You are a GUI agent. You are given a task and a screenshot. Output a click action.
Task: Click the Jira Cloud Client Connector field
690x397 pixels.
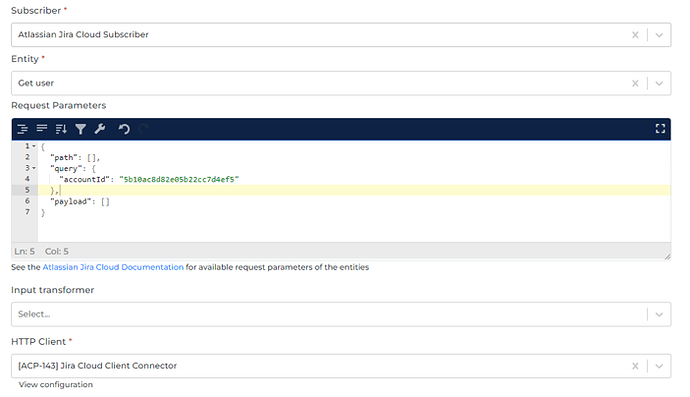click(341, 366)
